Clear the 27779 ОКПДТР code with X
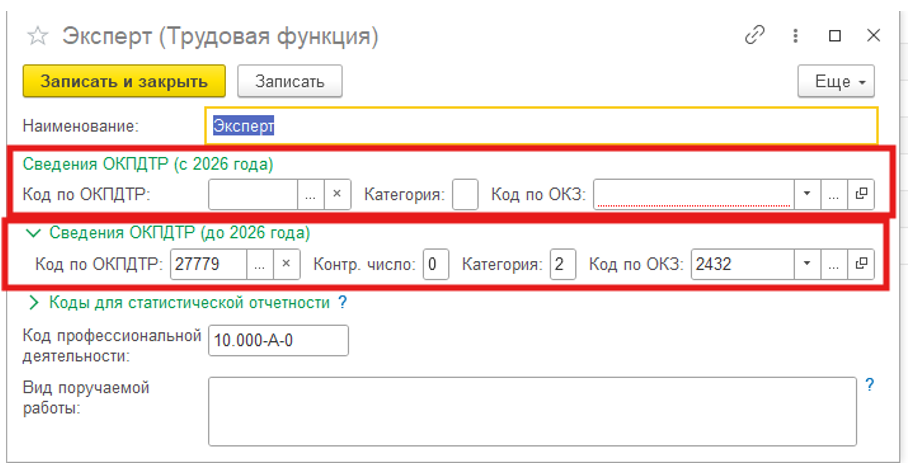The width and height of the screenshot is (913, 470). tap(286, 264)
